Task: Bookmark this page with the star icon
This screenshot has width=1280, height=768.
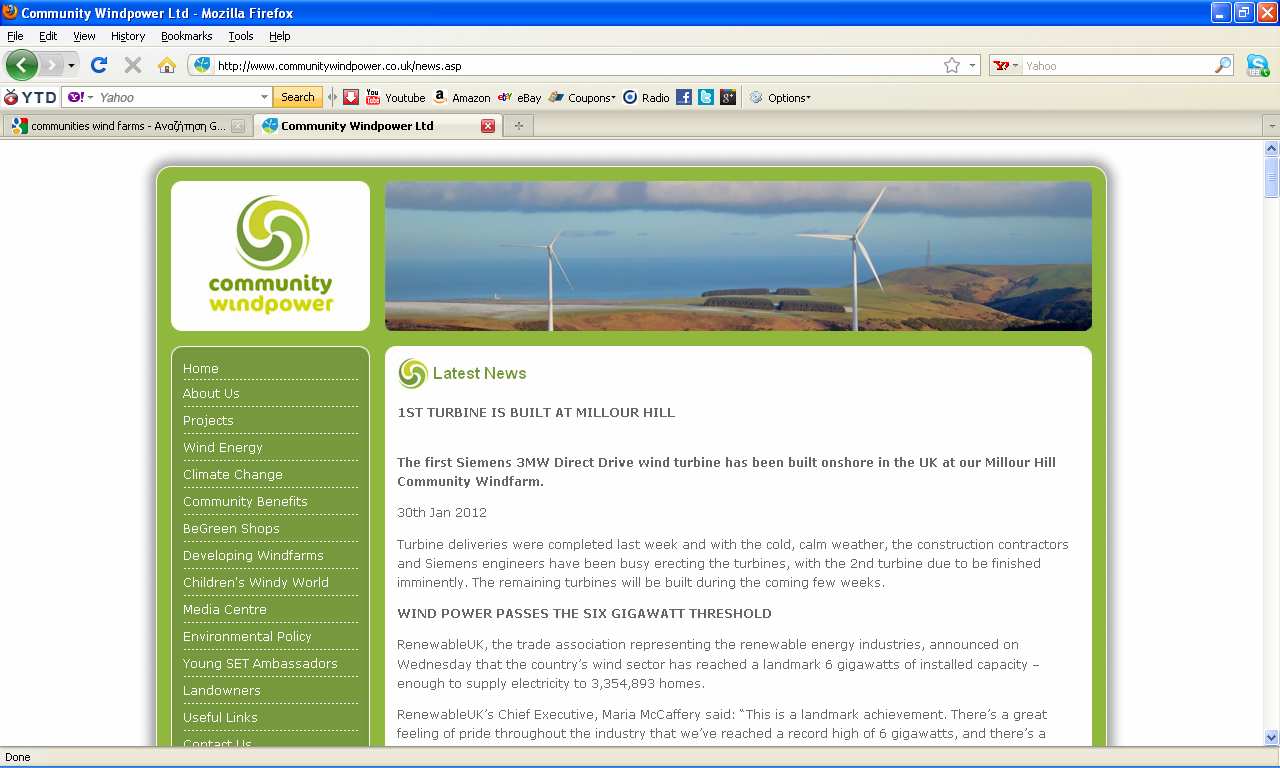Action: [x=952, y=65]
